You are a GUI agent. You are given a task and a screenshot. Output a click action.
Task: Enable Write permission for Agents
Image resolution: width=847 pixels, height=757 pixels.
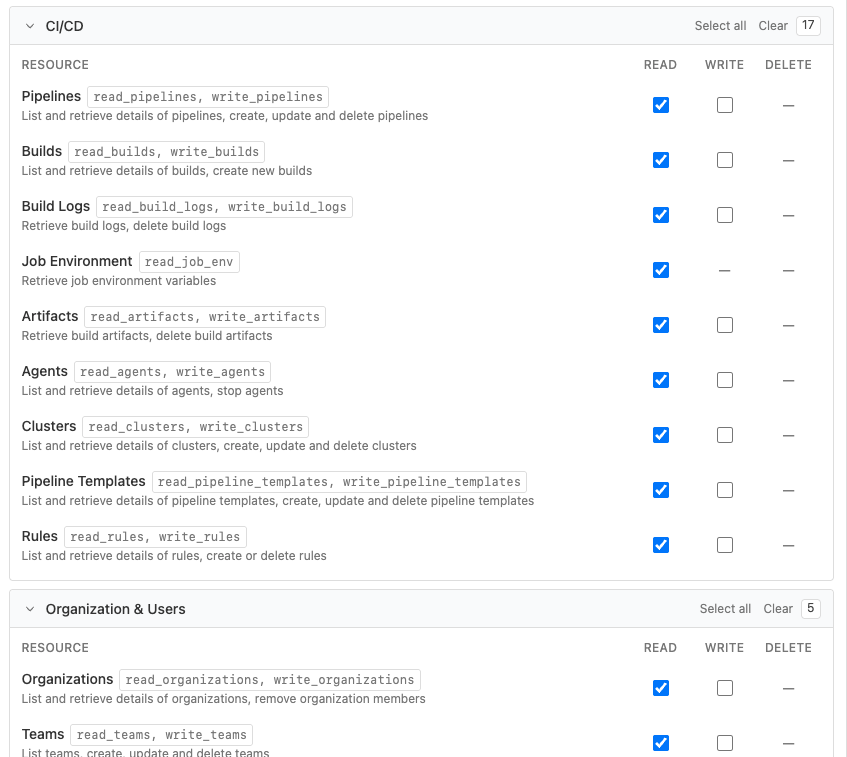(725, 380)
